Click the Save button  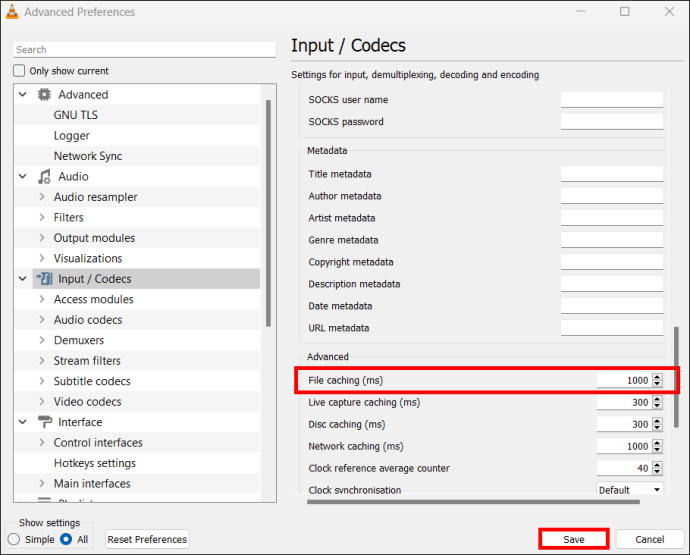pos(574,539)
